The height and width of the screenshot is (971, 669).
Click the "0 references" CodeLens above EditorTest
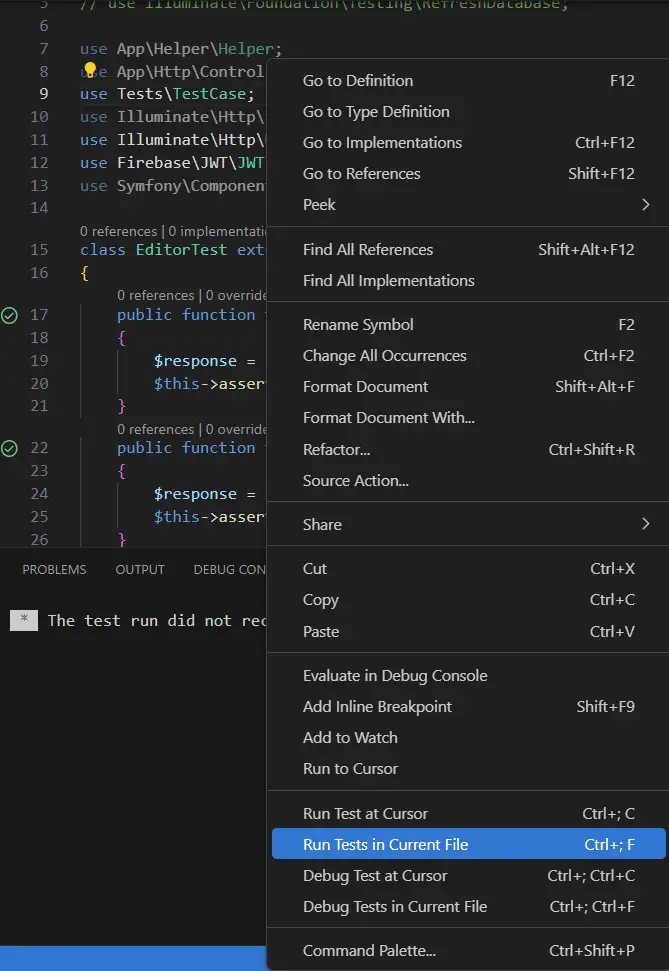119,230
